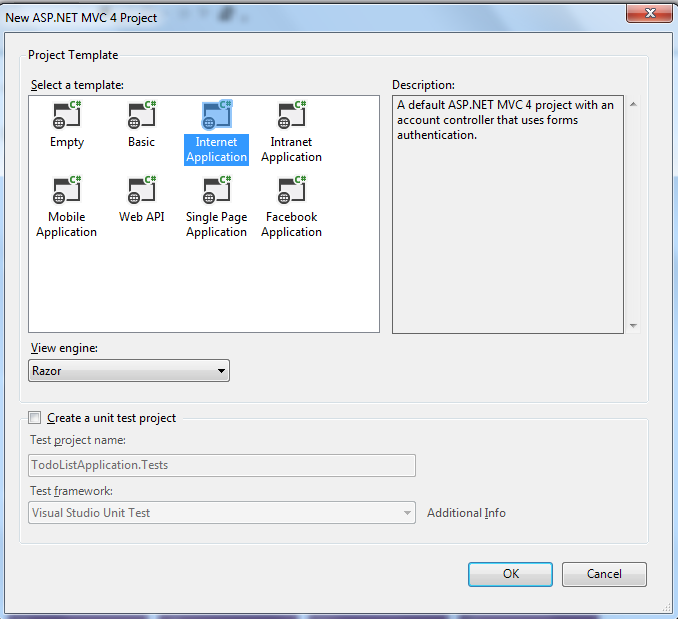This screenshot has height=619, width=678.
Task: Select the Empty template icon
Action: click(x=67, y=115)
